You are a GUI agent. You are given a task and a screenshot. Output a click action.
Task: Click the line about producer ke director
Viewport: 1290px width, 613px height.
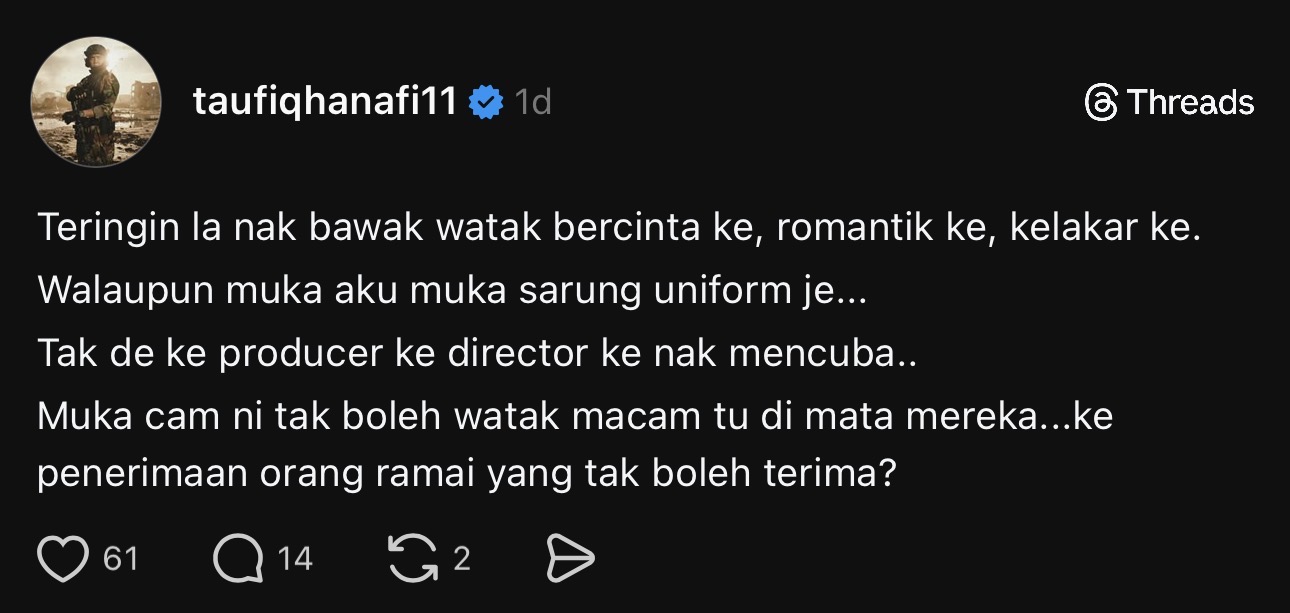(x=476, y=352)
